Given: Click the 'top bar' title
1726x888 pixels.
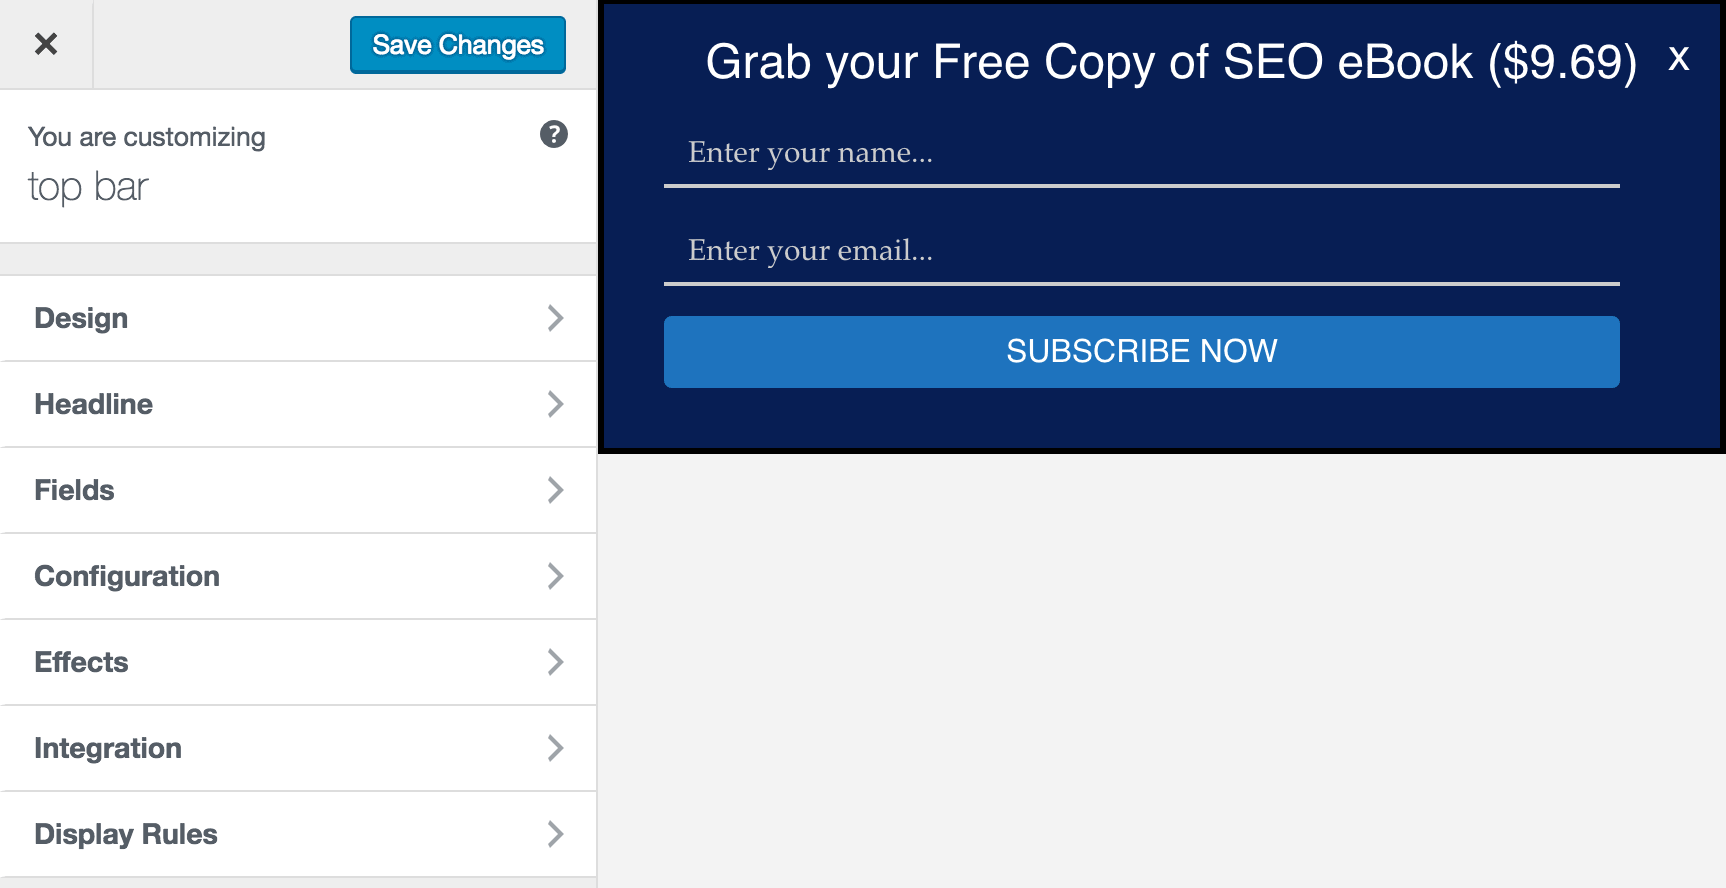Looking at the screenshot, I should click(88, 186).
